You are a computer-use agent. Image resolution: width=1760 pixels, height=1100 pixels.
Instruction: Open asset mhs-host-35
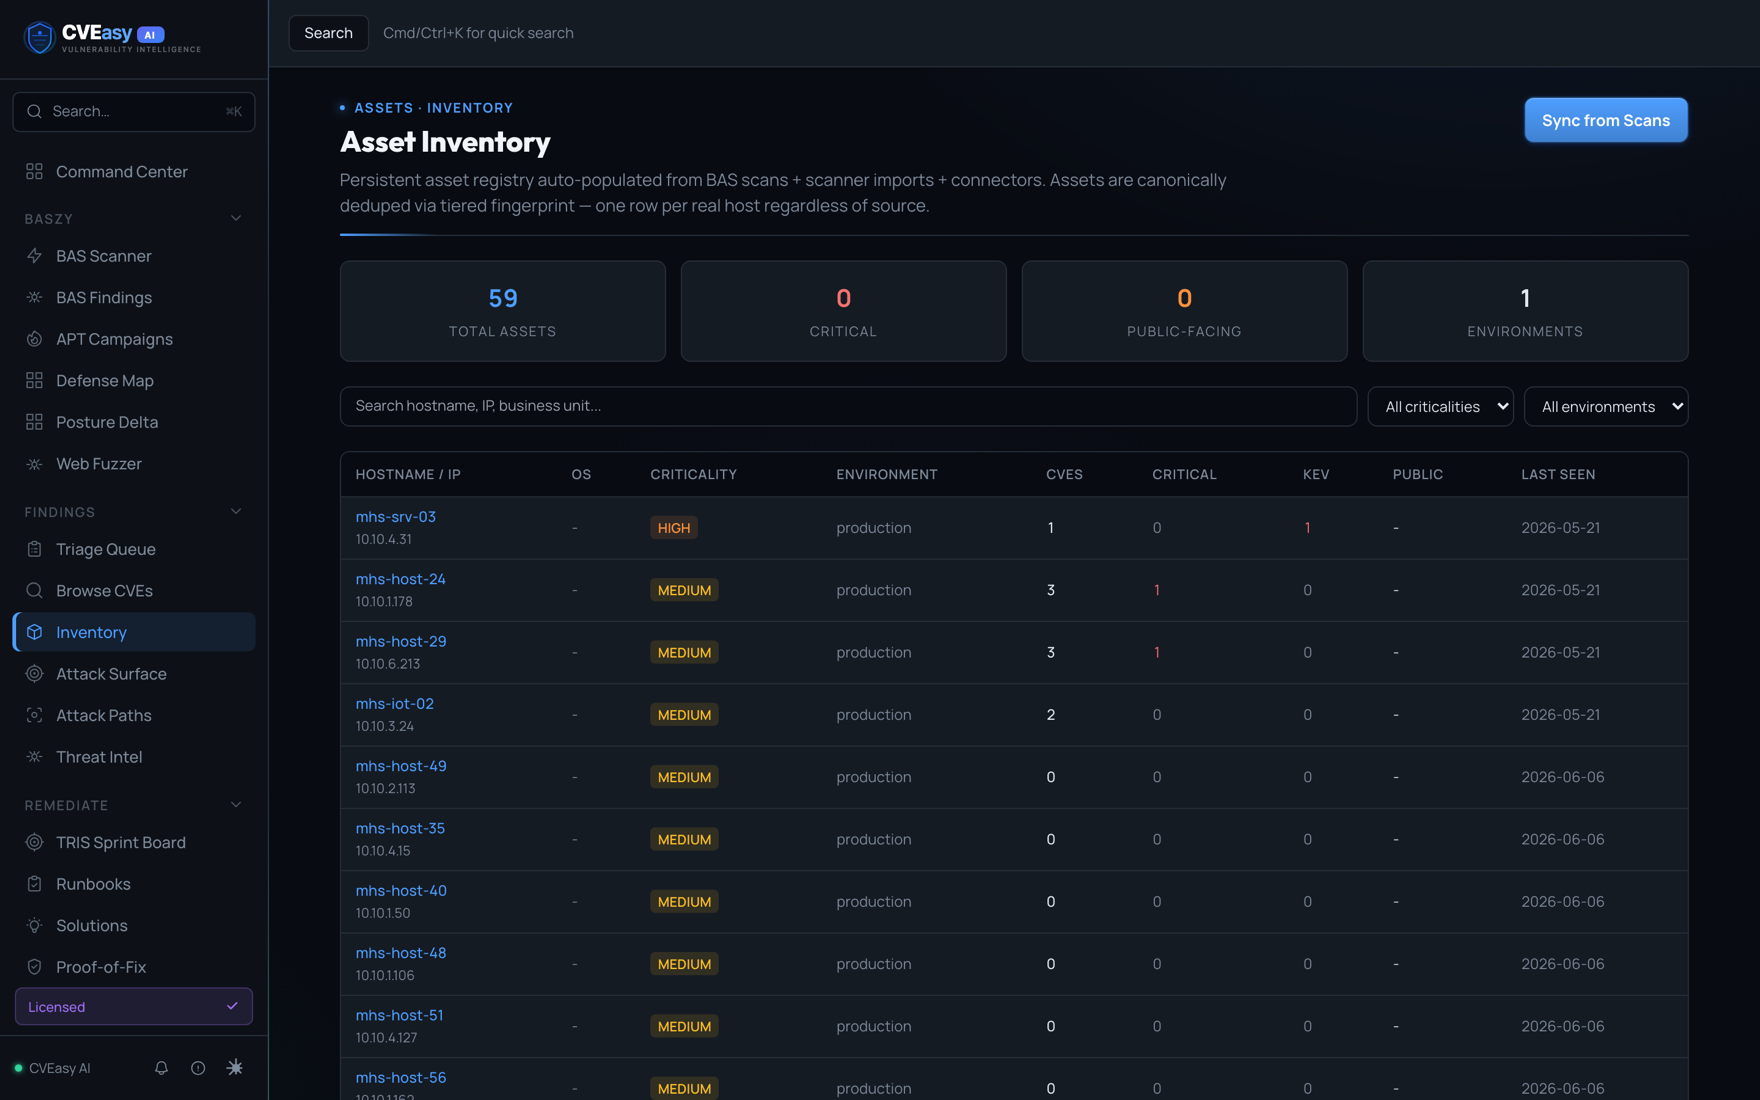[x=400, y=828]
